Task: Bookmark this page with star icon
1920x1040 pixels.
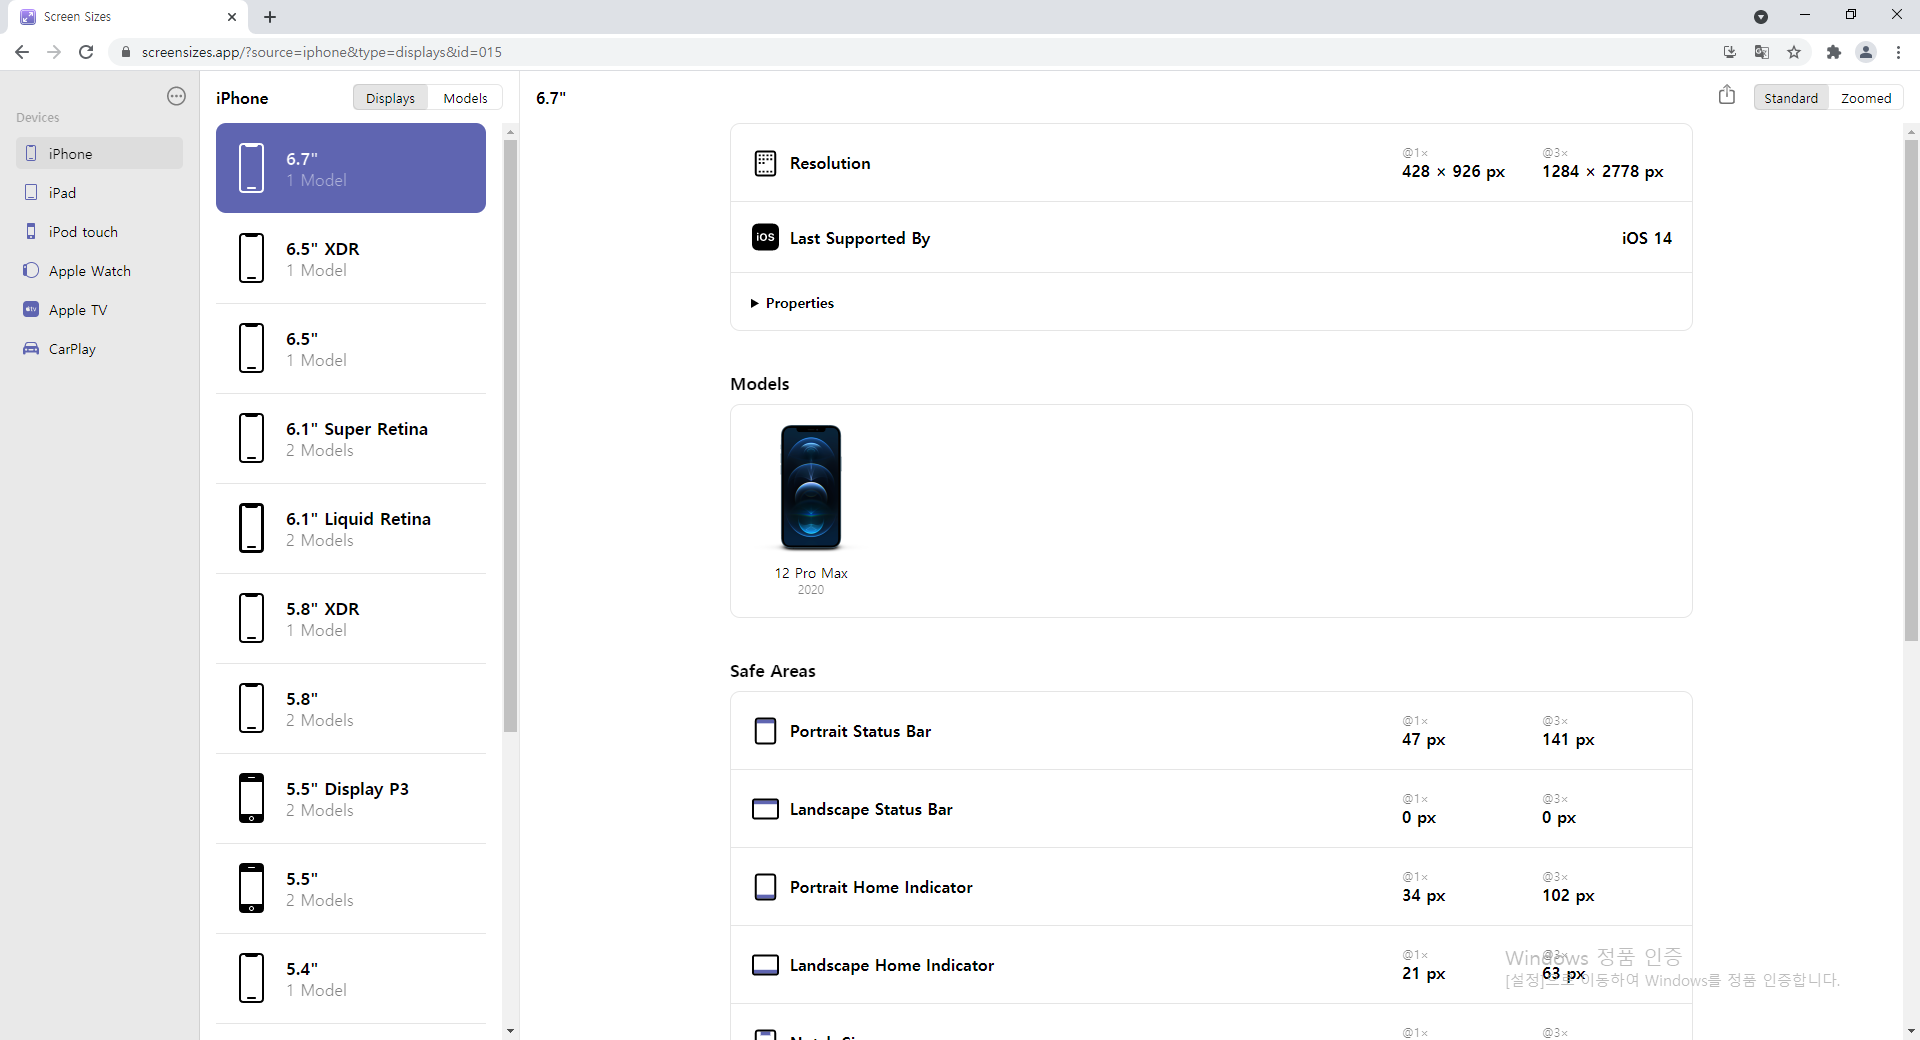Action: 1794,52
